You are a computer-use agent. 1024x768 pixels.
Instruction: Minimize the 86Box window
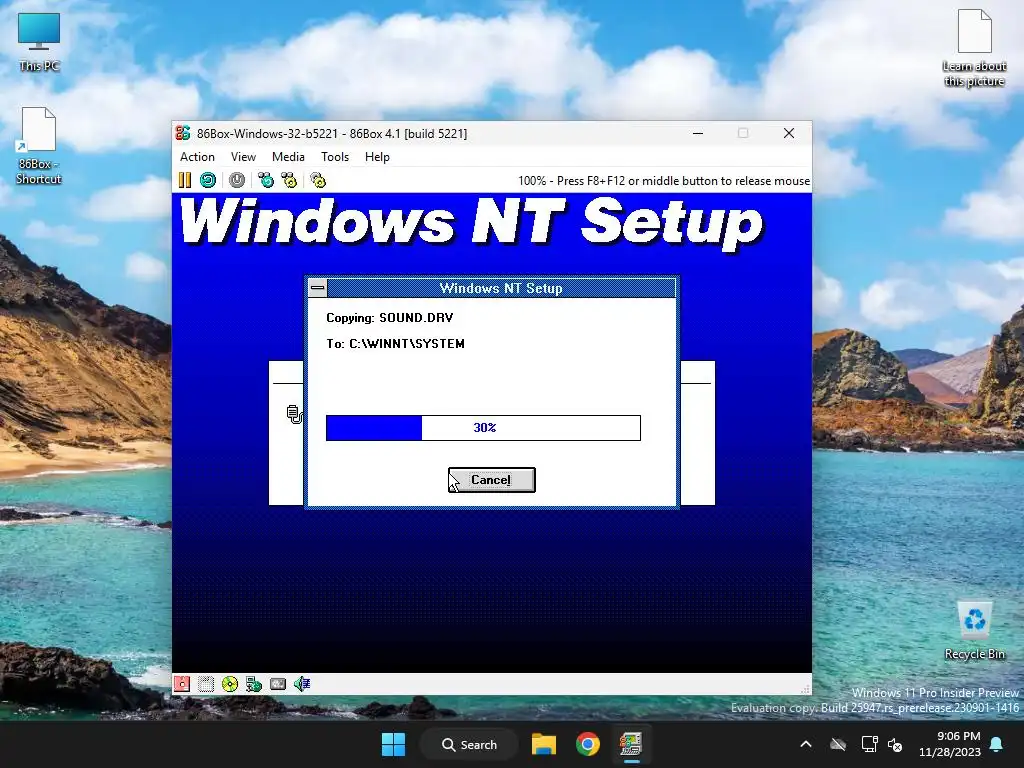pyautogui.click(x=698, y=133)
